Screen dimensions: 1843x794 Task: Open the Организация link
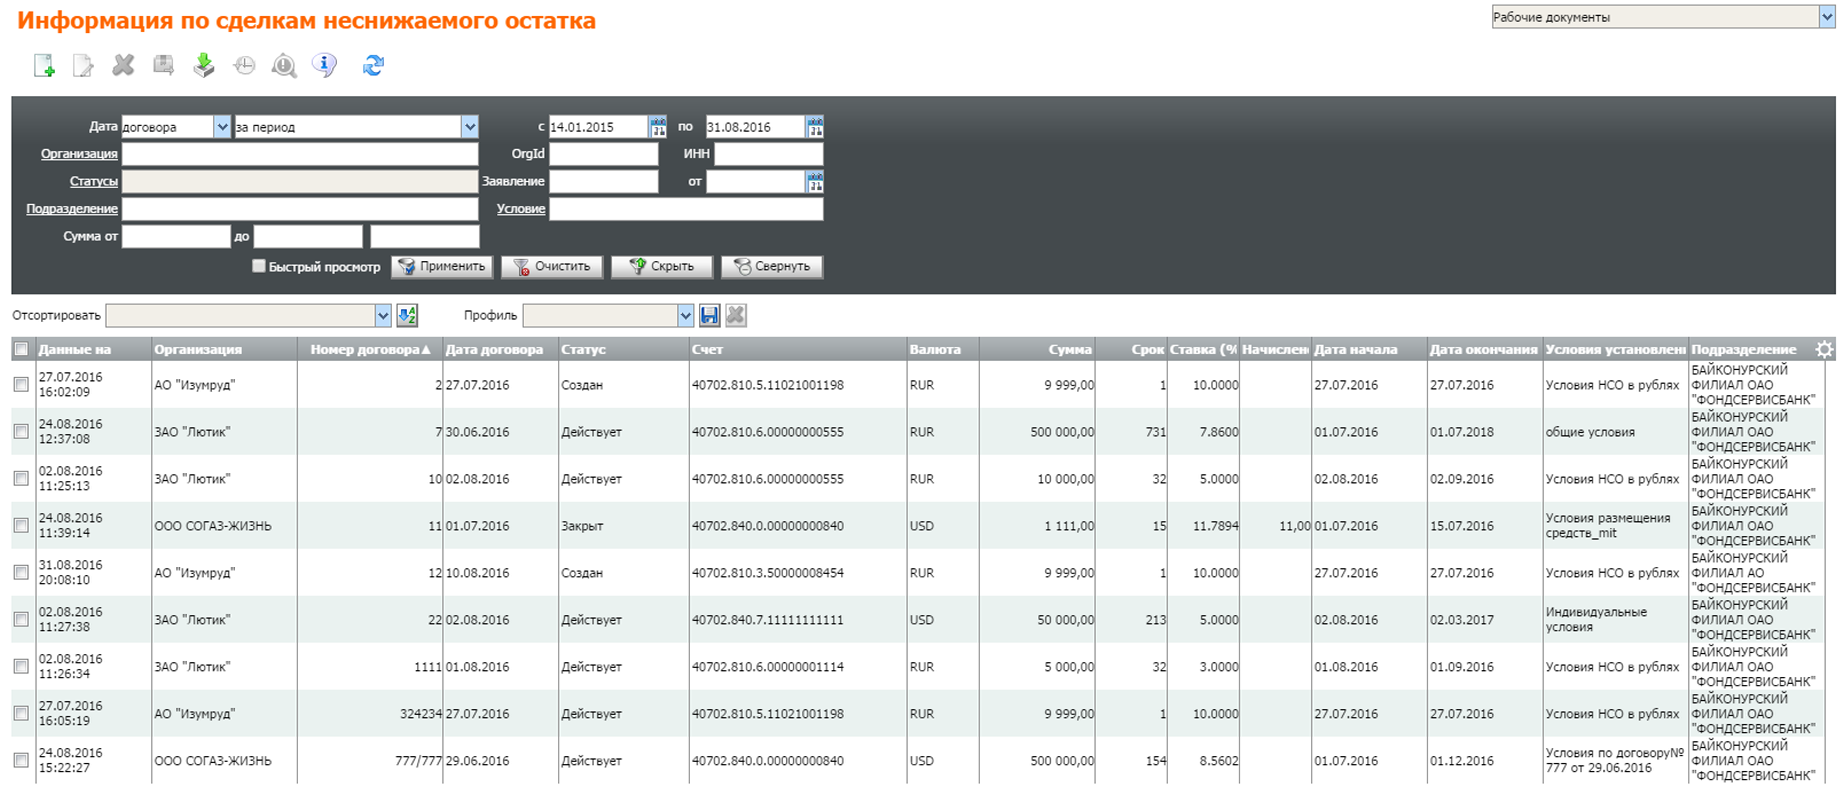[79, 154]
